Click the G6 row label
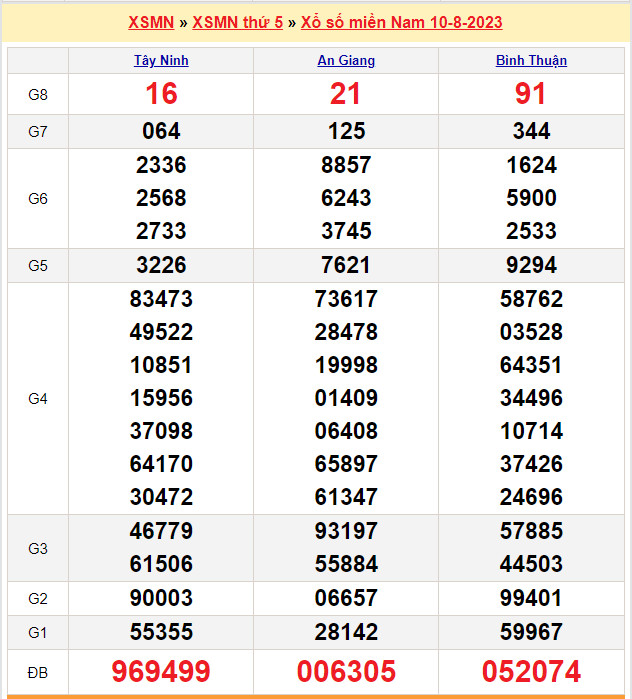Viewport: 632px width, 699px height. tap(38, 198)
